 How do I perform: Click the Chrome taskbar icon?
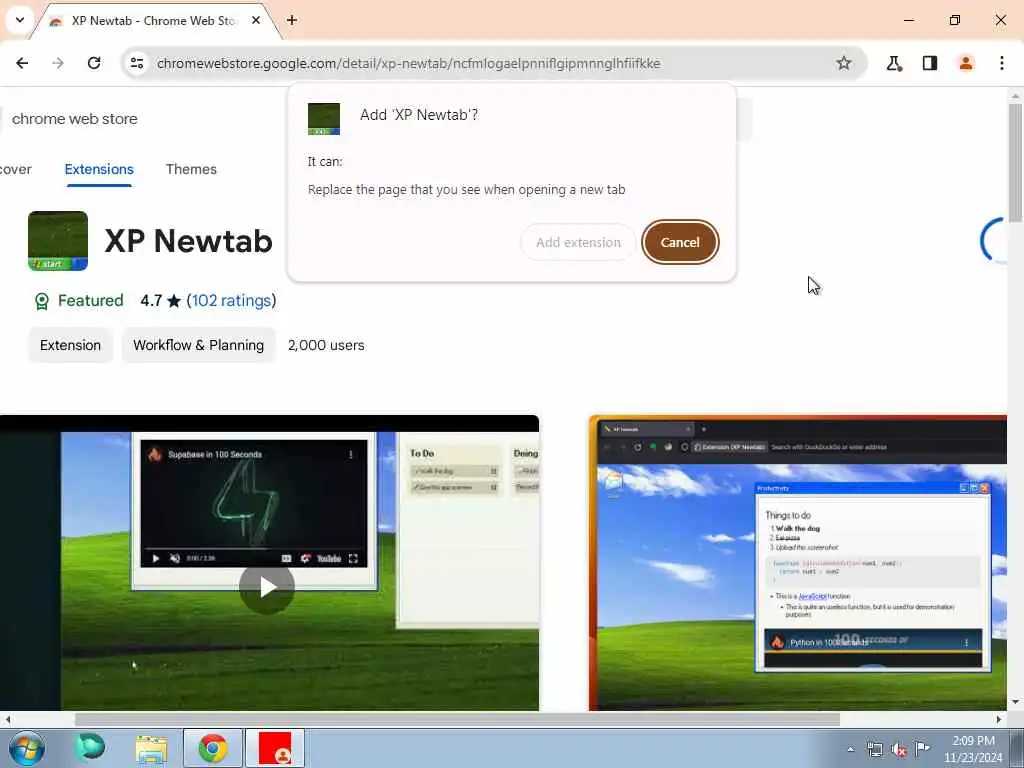tap(213, 748)
